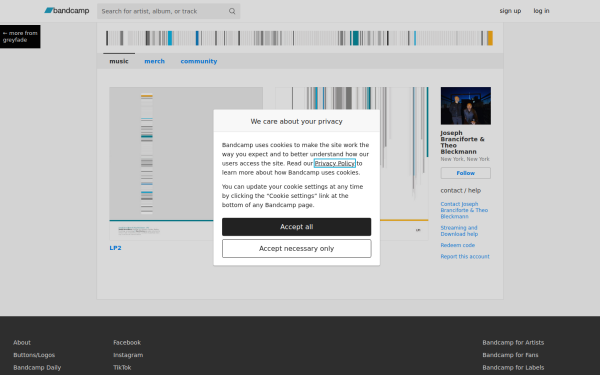Open the Bandcamp logo home link
Screen dimensions: 600x375
click(x=67, y=11)
